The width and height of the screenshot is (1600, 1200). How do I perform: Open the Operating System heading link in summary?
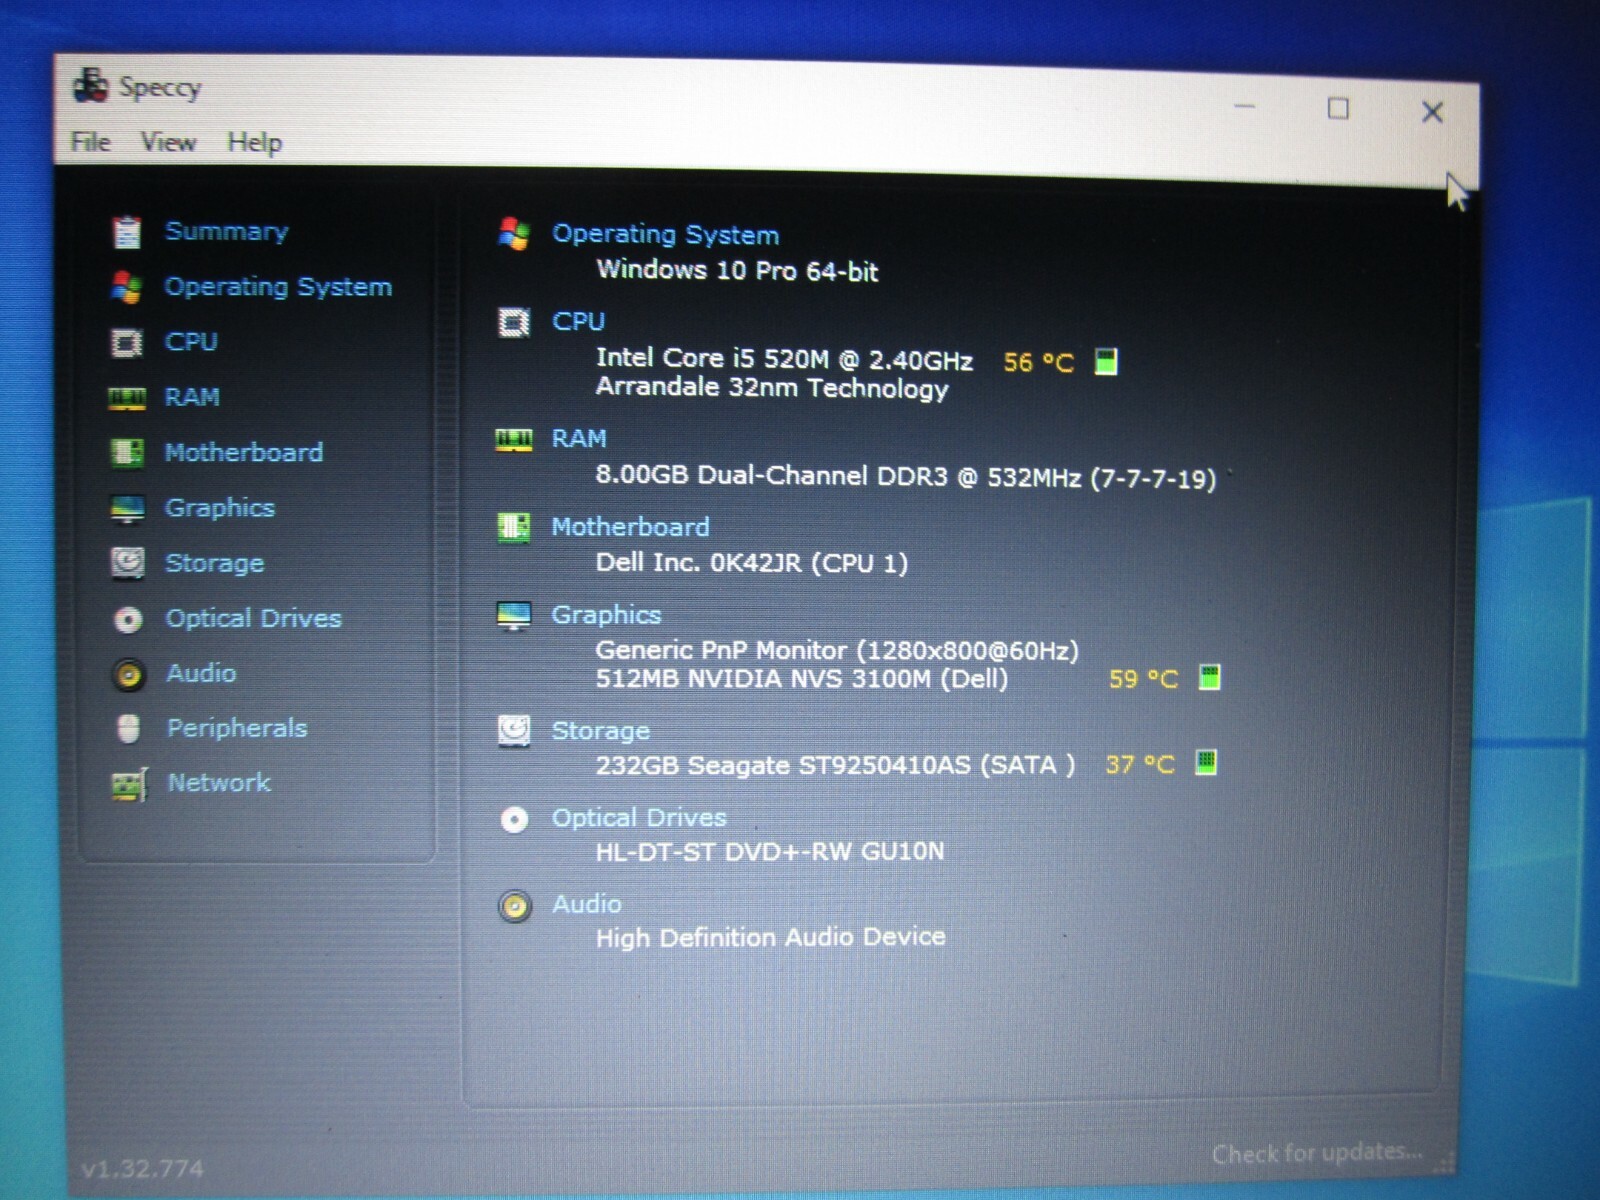click(666, 234)
